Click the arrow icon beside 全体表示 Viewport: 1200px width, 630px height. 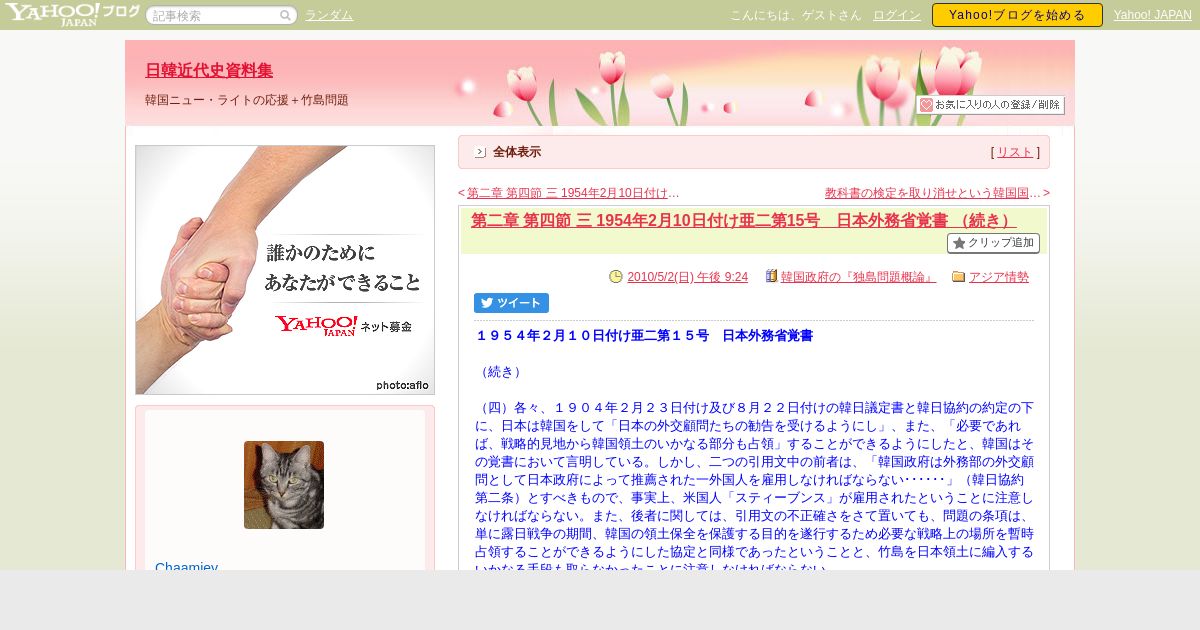click(480, 152)
